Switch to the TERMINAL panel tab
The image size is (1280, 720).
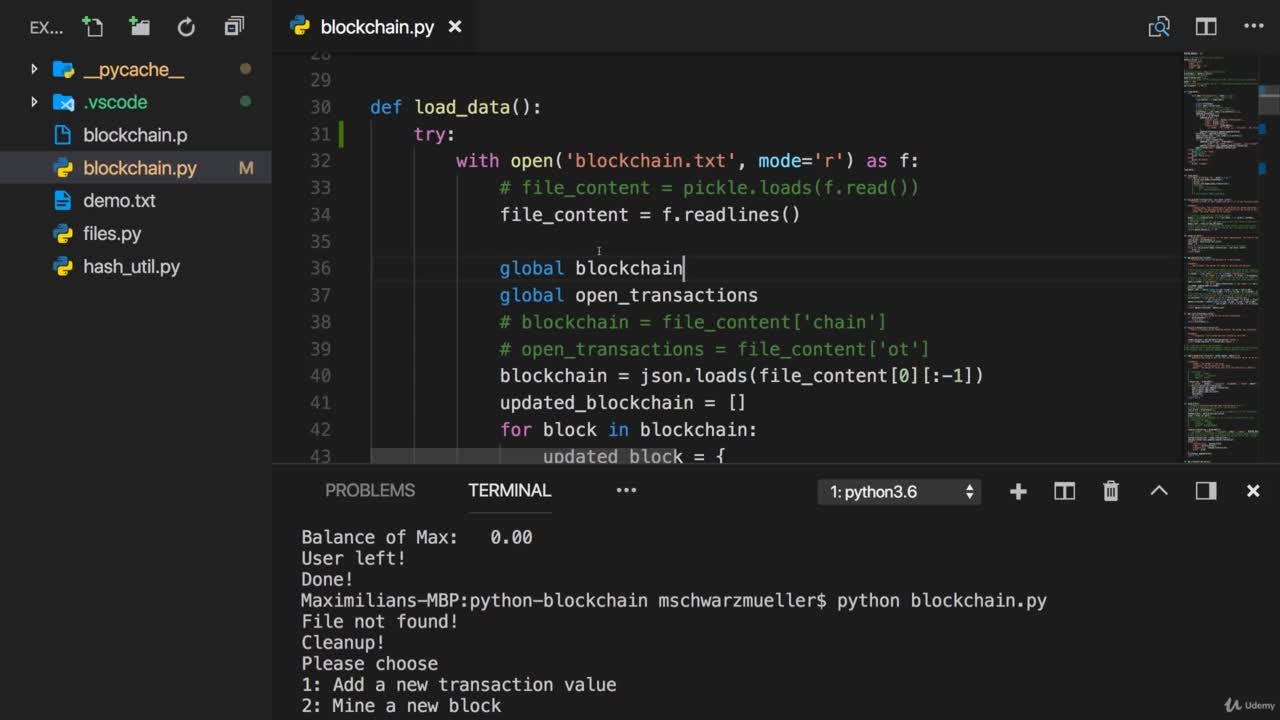pos(509,490)
